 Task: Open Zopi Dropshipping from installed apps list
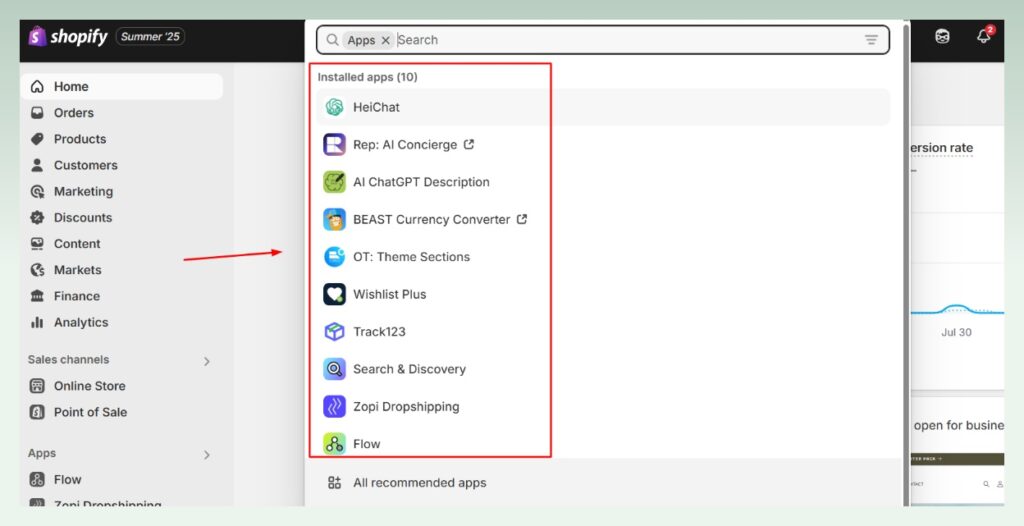[x=406, y=406]
